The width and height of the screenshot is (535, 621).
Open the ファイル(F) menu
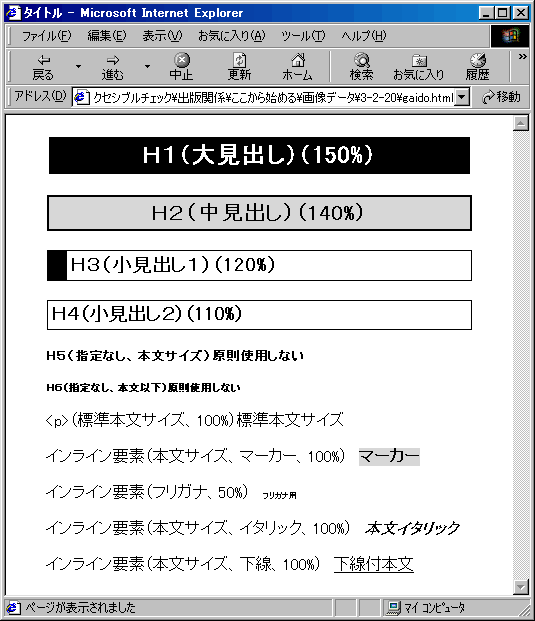click(x=47, y=36)
